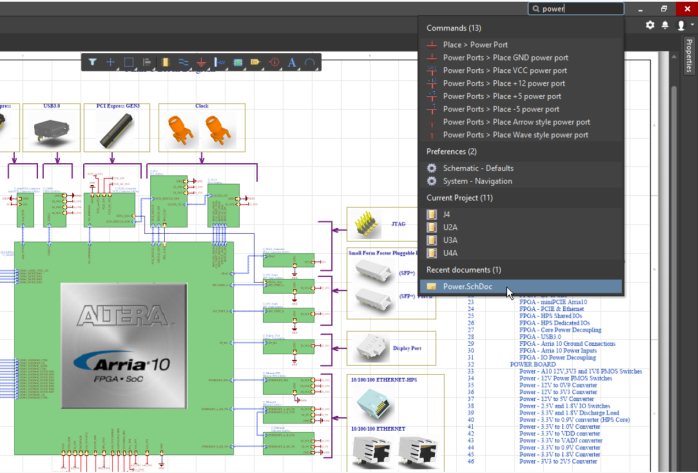Screen dimensions: 698x473
Task: Click in the search field containing 'power'
Action: [x=576, y=8]
